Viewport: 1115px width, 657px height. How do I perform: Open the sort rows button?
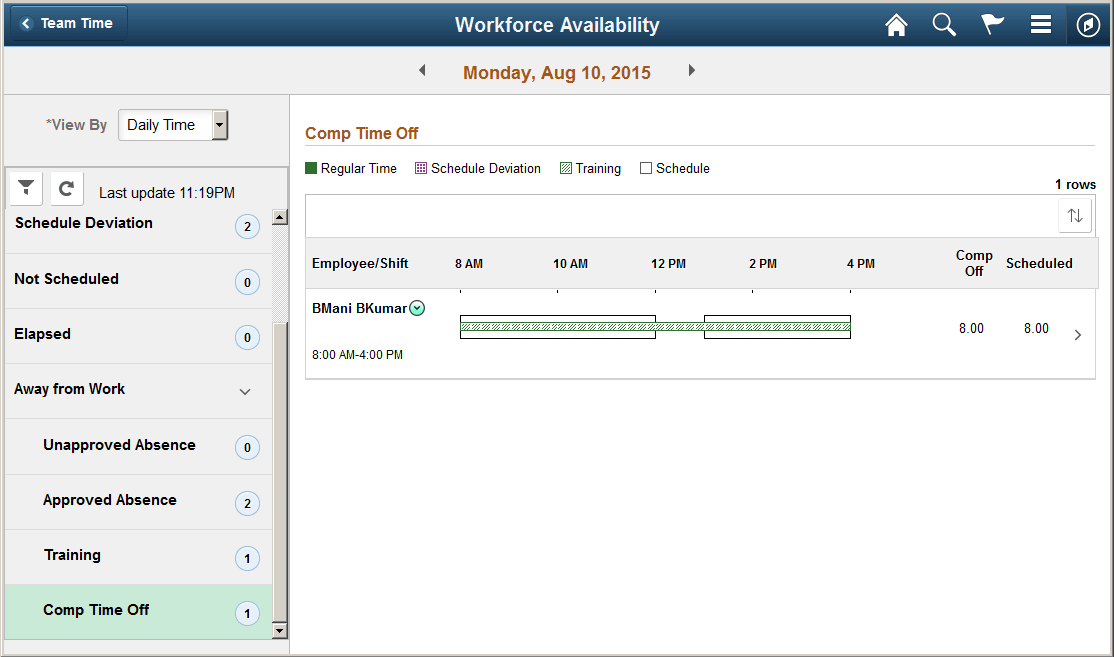click(1075, 215)
